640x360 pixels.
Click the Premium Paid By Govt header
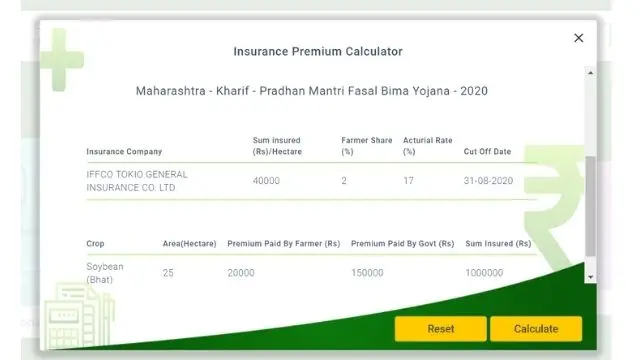(x=402, y=244)
